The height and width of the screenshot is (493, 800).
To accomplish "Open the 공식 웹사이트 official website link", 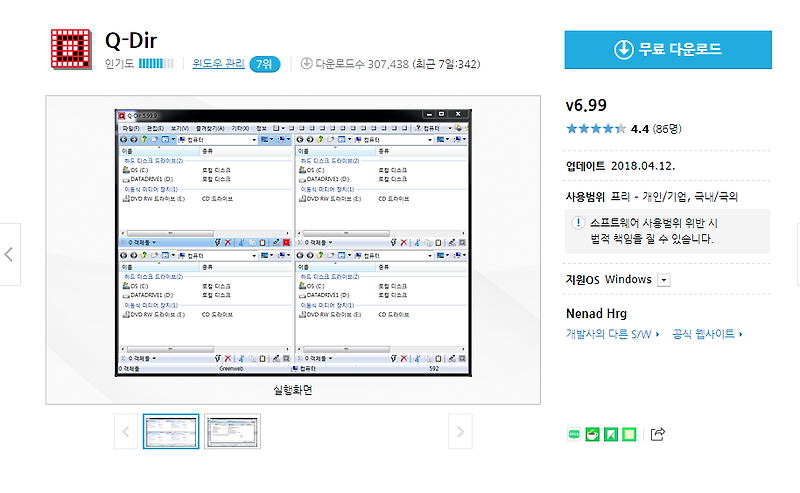I will tap(707, 334).
